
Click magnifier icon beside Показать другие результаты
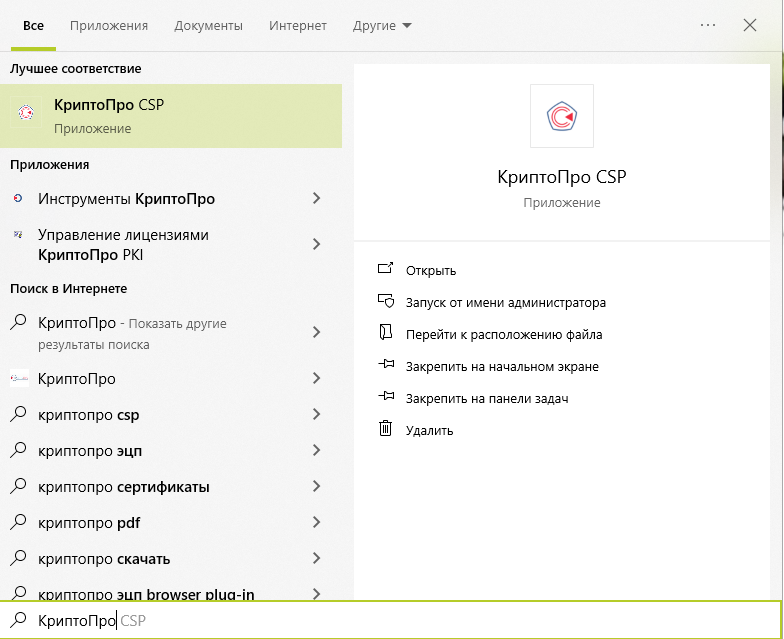point(18,322)
